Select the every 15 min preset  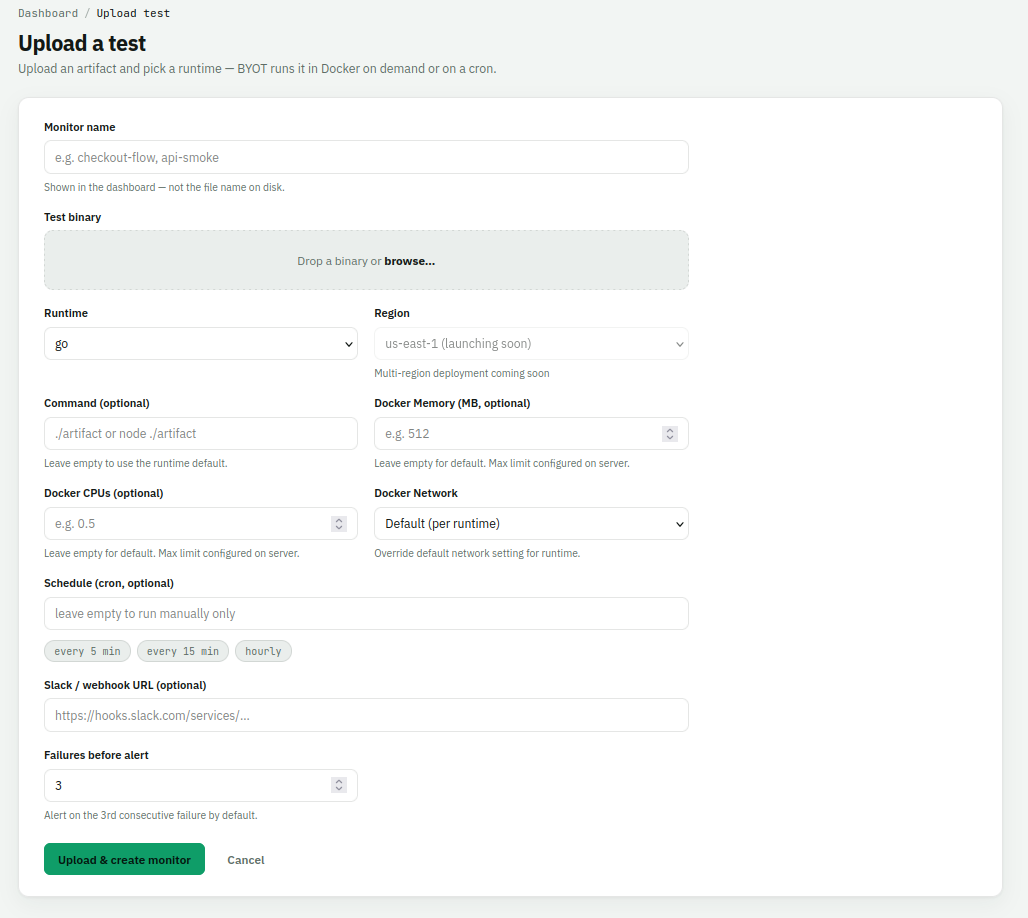coord(183,651)
